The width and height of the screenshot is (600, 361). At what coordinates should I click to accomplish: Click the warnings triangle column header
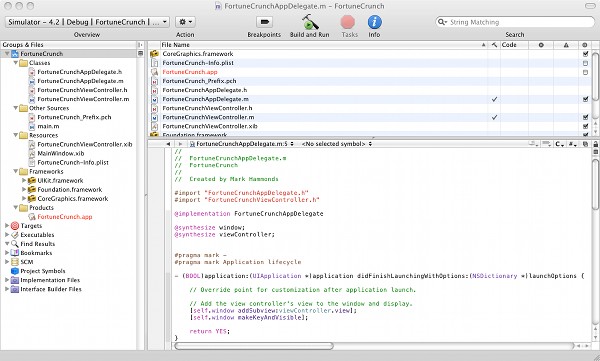tap(566, 45)
